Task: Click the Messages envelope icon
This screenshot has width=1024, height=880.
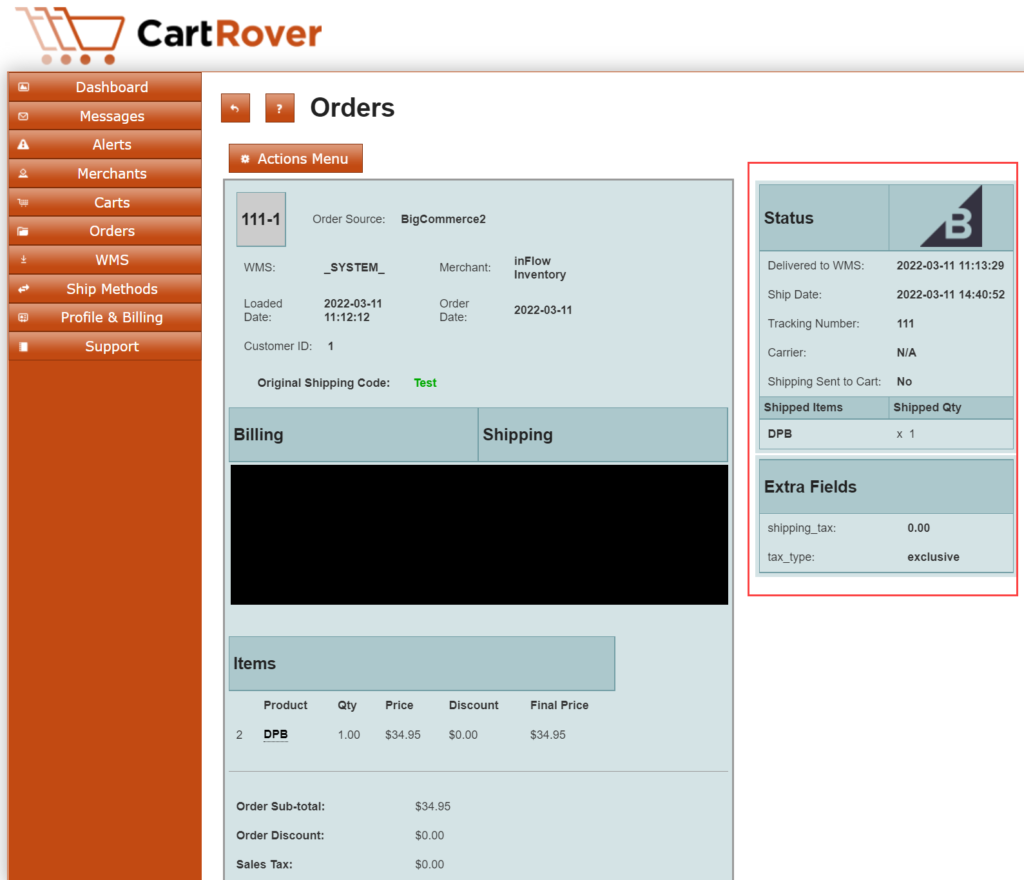Action: pos(24,116)
